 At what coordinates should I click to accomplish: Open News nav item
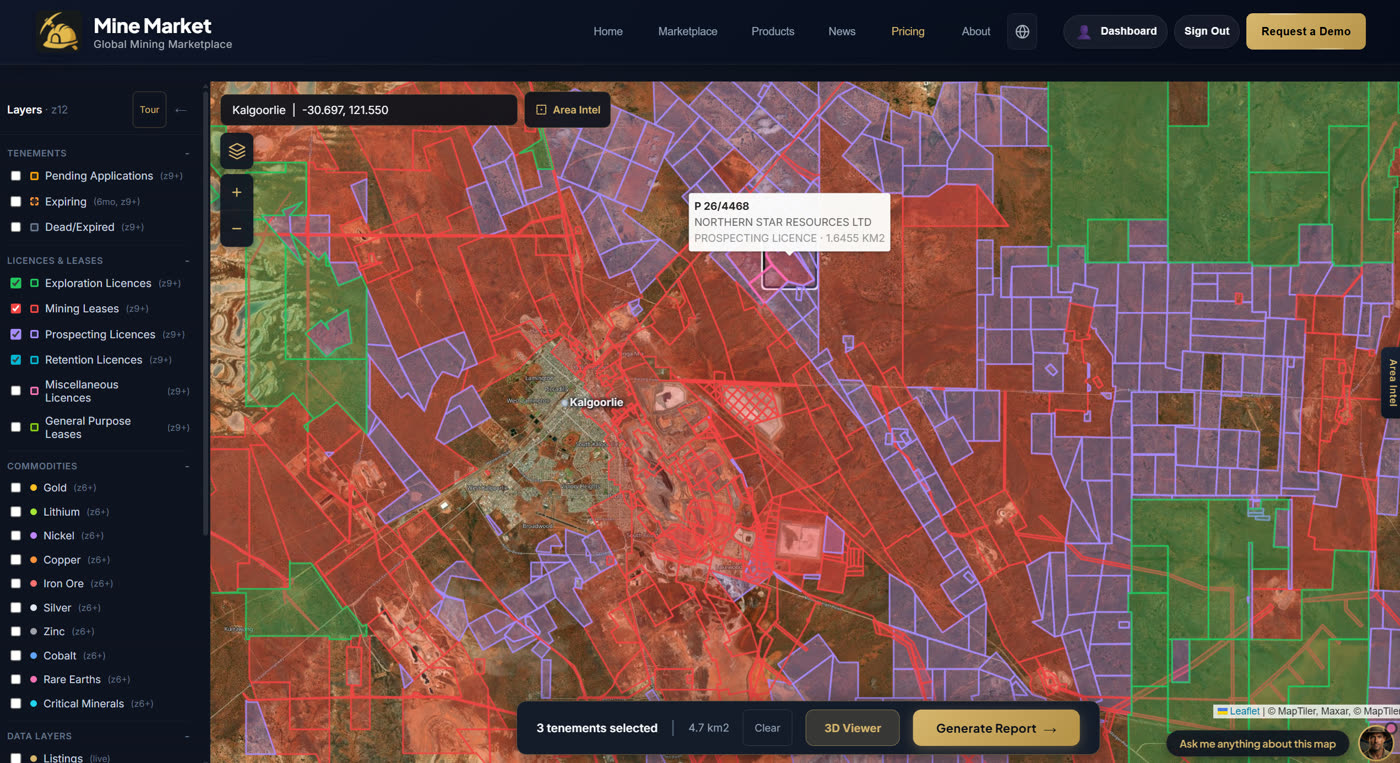tap(842, 31)
